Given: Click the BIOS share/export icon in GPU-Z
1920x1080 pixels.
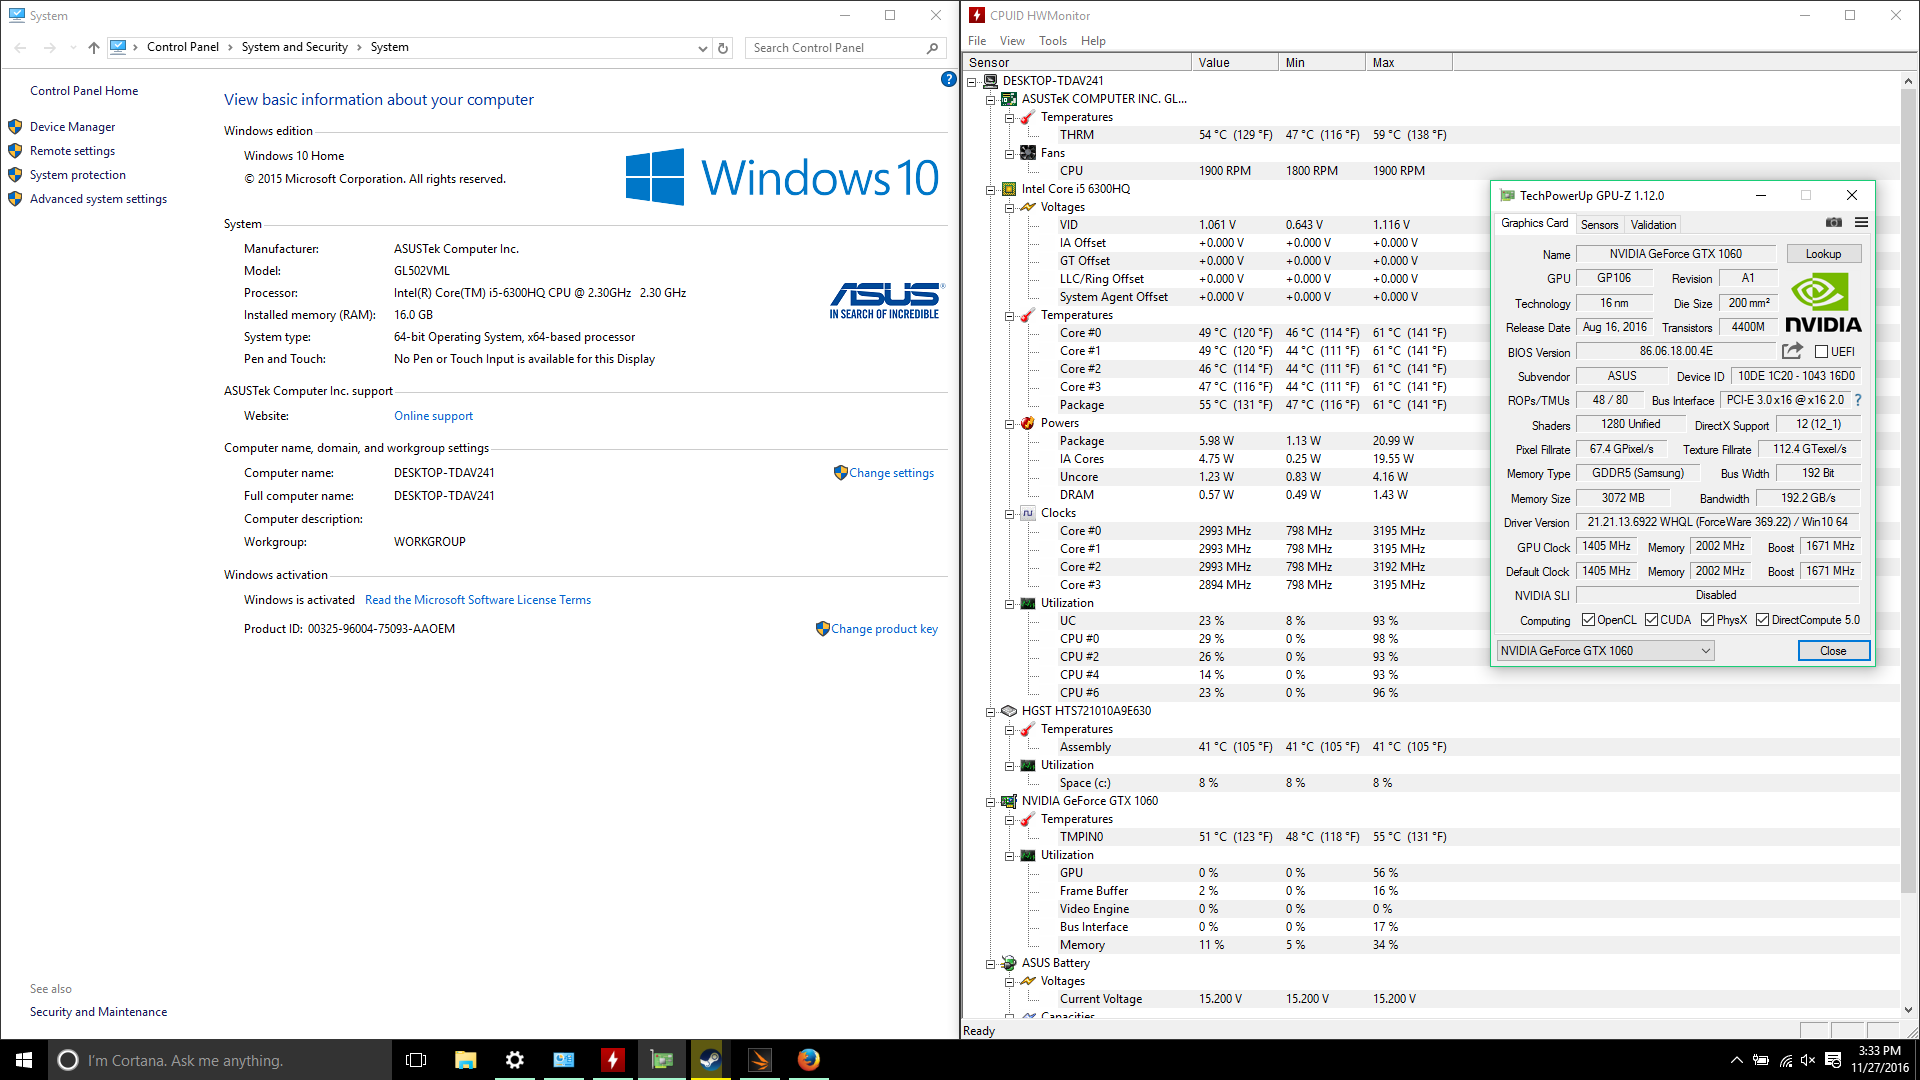Looking at the screenshot, I should [x=1792, y=351].
